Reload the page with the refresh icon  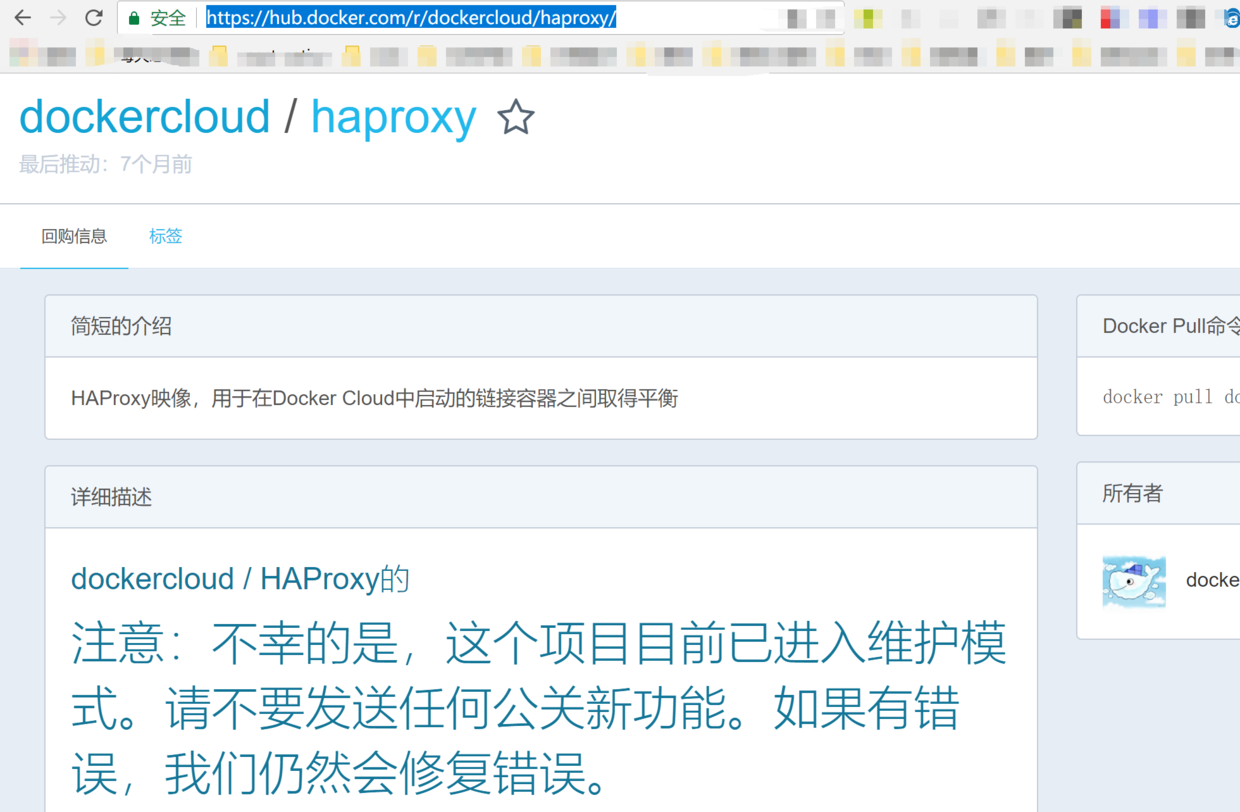pyautogui.click(x=94, y=18)
